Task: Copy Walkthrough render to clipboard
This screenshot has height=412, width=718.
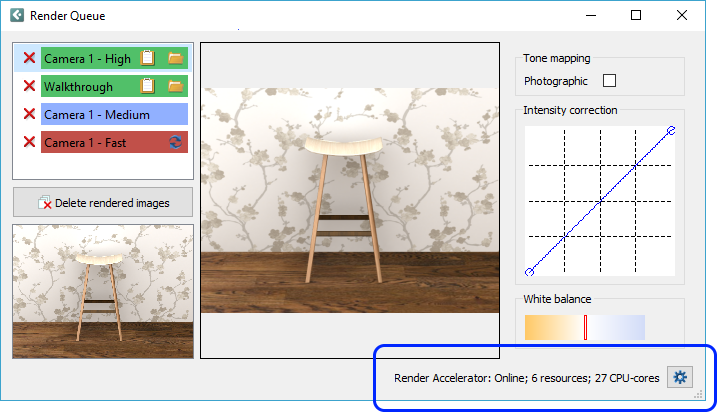Action: pyautogui.click(x=147, y=86)
